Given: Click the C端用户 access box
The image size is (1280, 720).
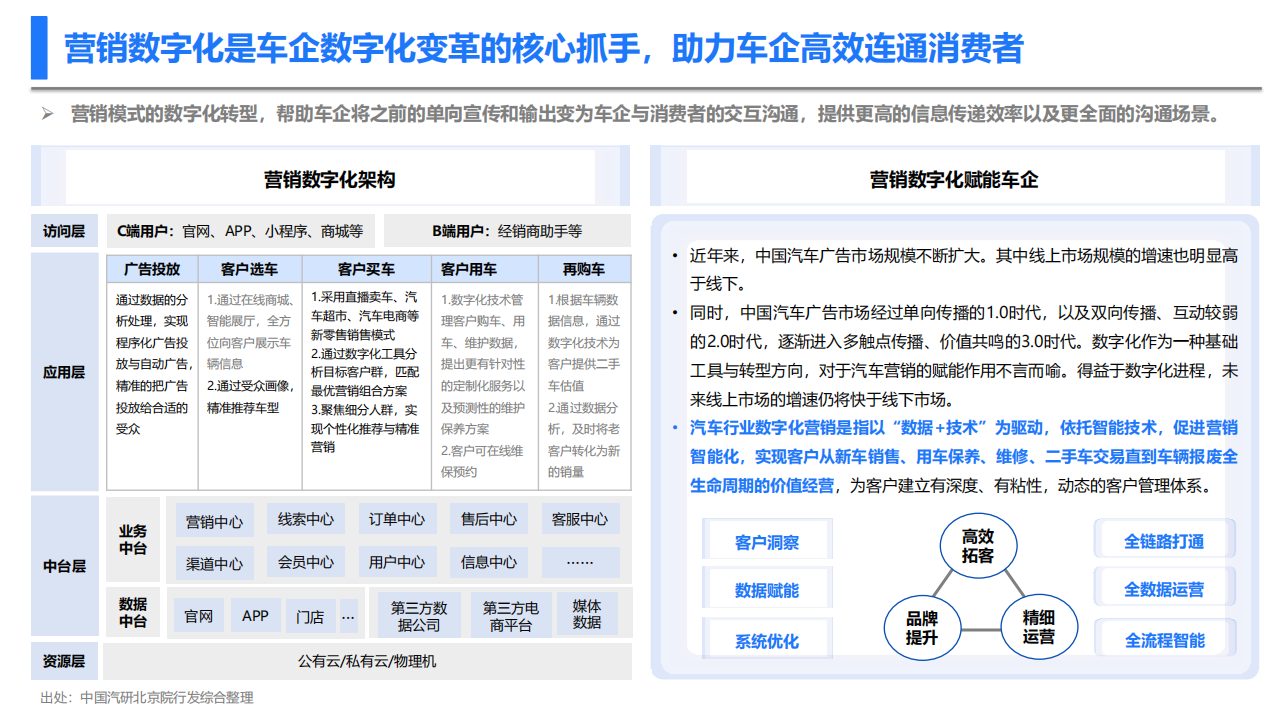Looking at the screenshot, I should click(240, 231).
